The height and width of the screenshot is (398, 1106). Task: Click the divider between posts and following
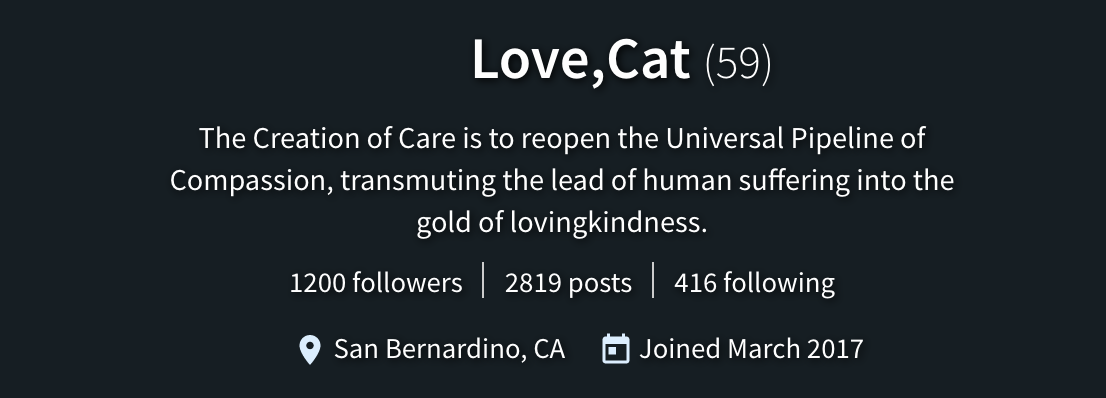click(x=653, y=280)
